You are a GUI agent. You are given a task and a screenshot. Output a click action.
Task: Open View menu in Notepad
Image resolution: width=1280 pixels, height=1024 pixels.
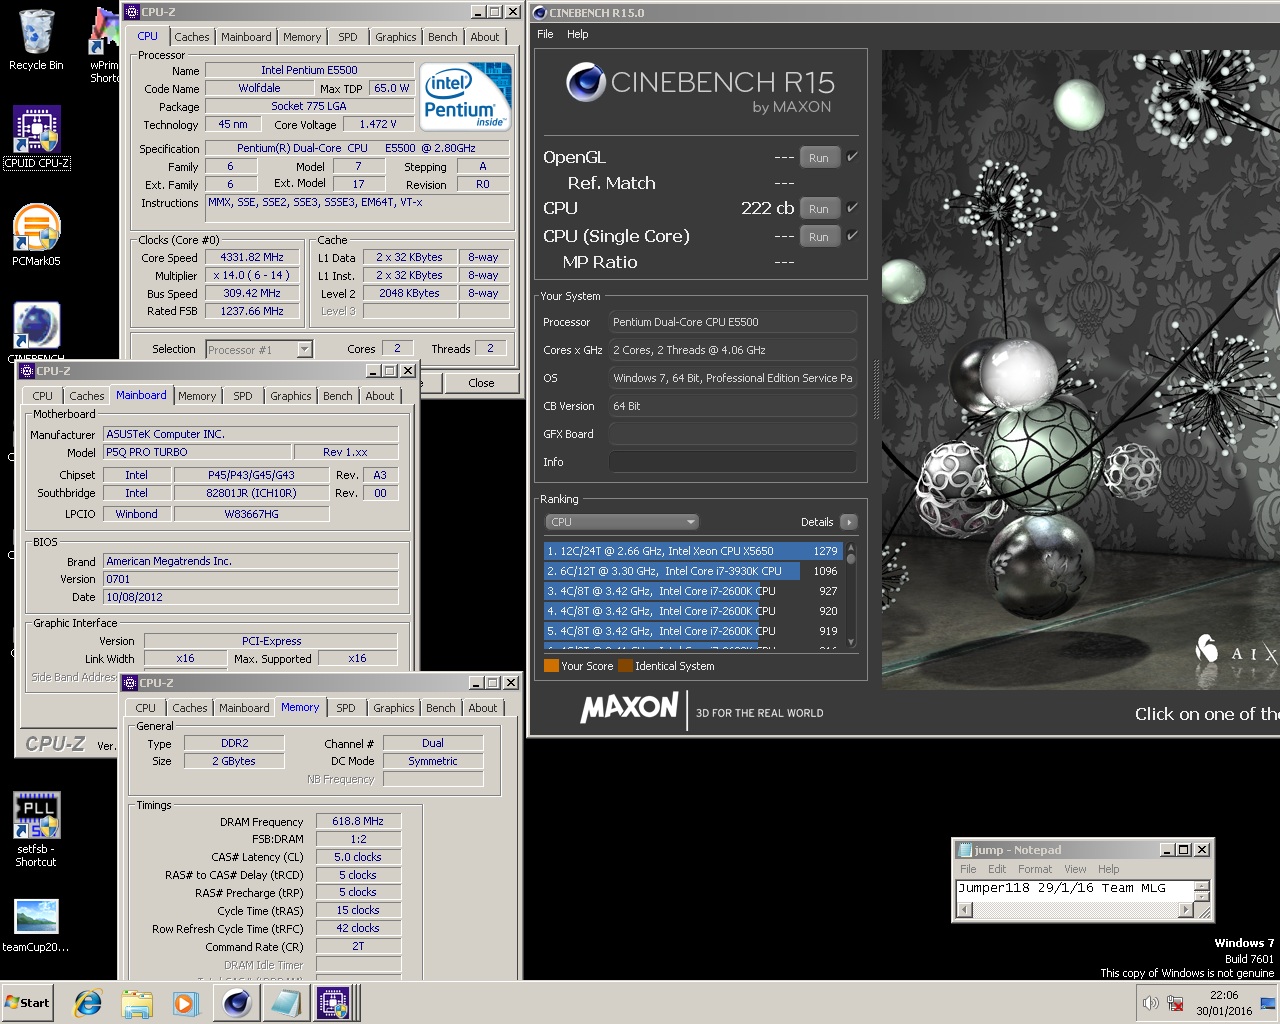coord(1075,869)
